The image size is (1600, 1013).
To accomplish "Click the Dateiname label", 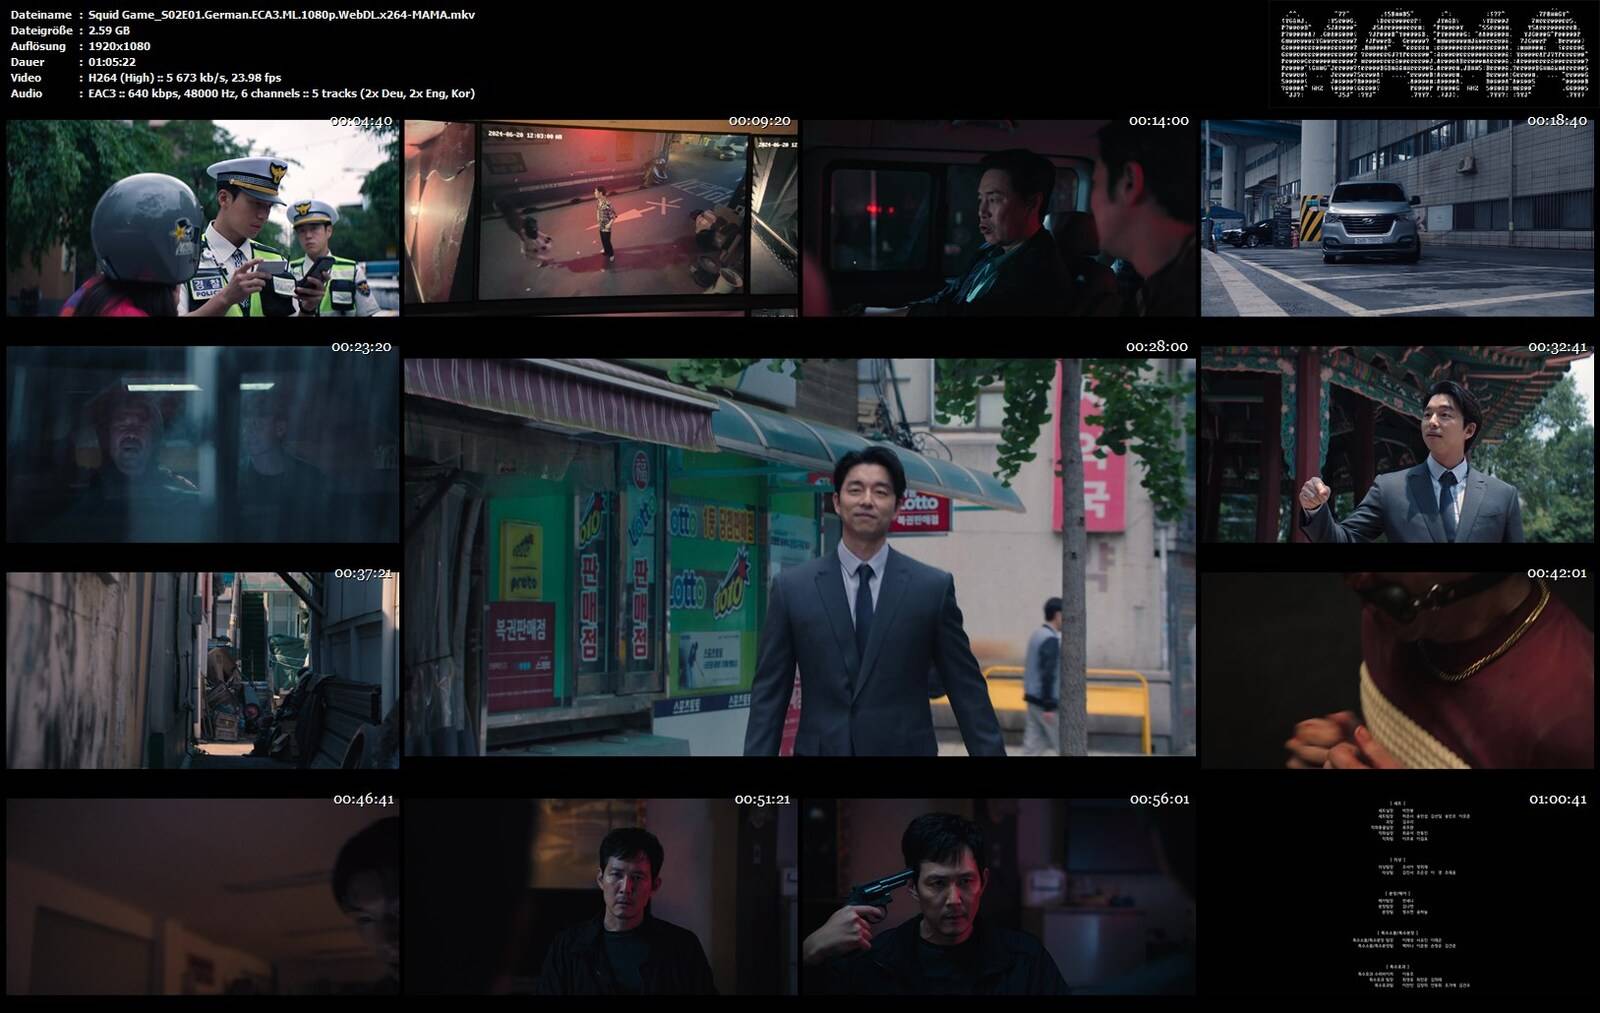I will [x=41, y=15].
